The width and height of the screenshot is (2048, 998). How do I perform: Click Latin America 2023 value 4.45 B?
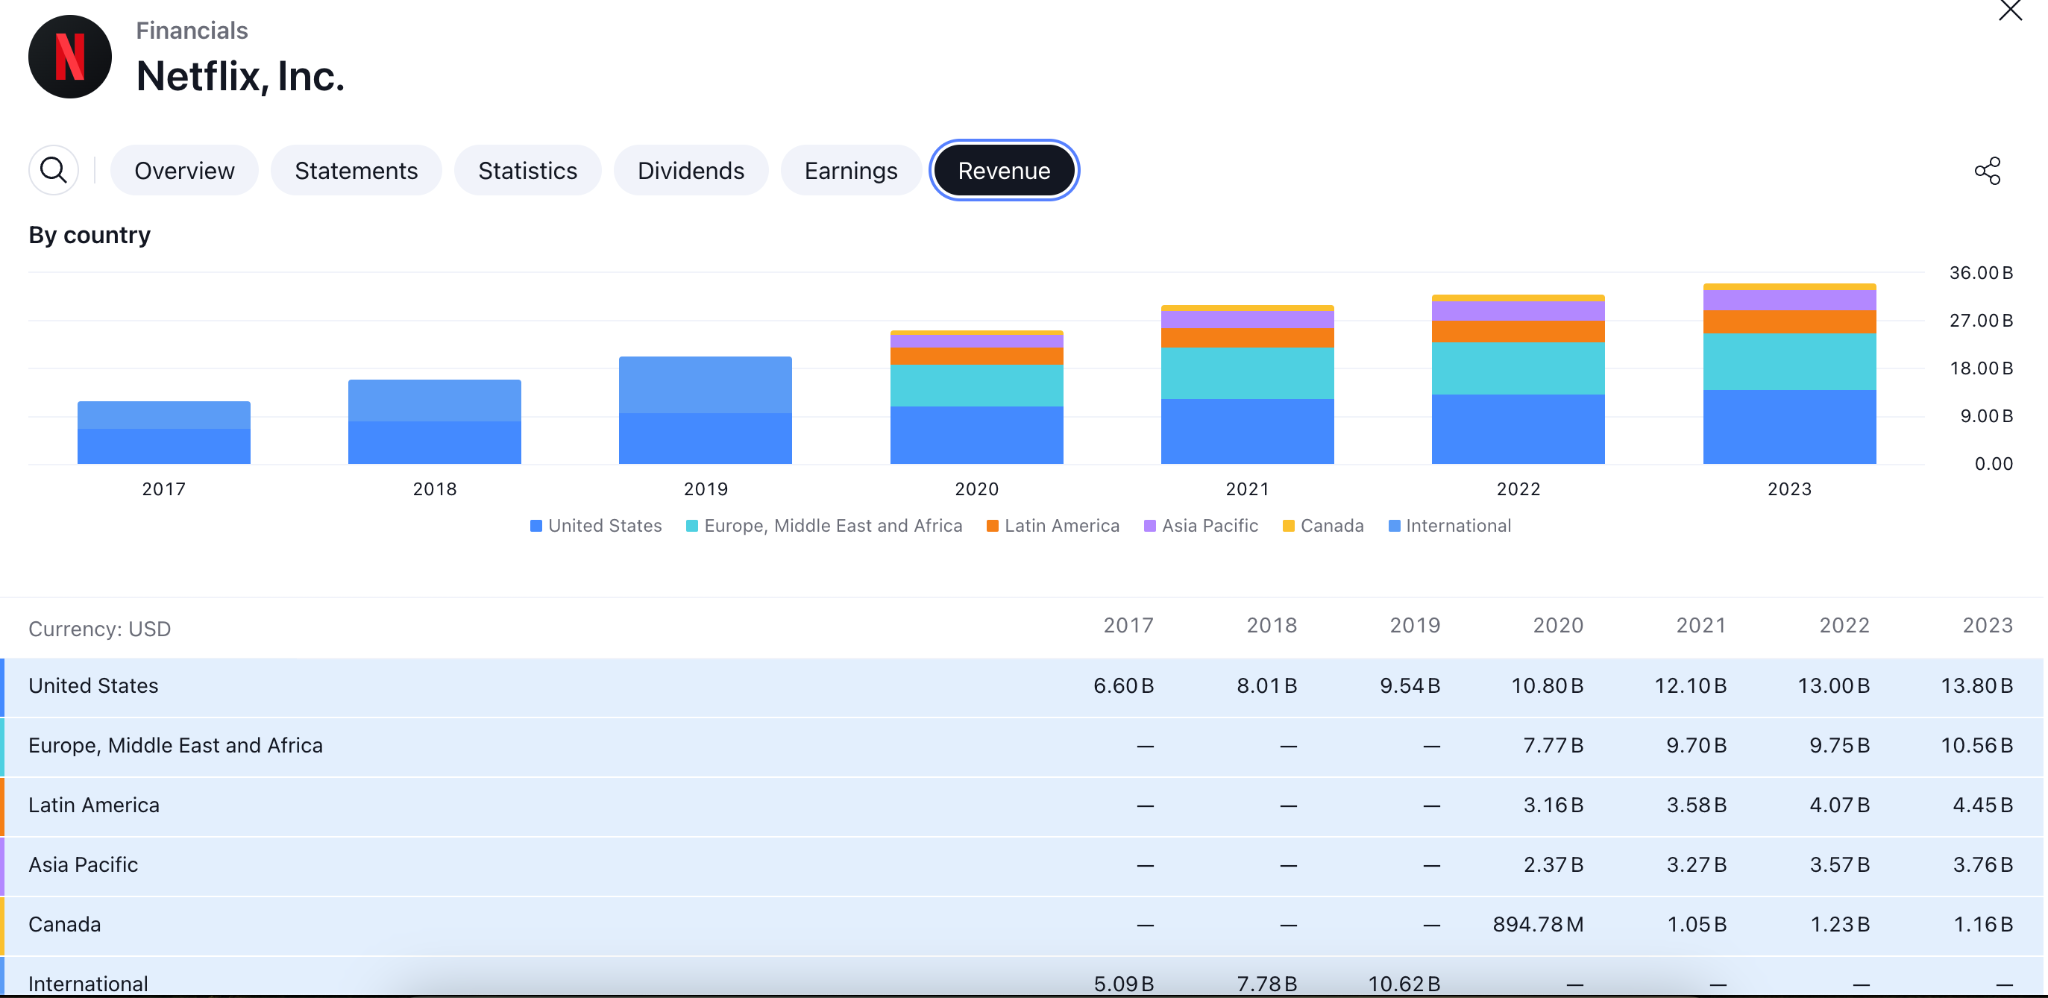point(1983,805)
